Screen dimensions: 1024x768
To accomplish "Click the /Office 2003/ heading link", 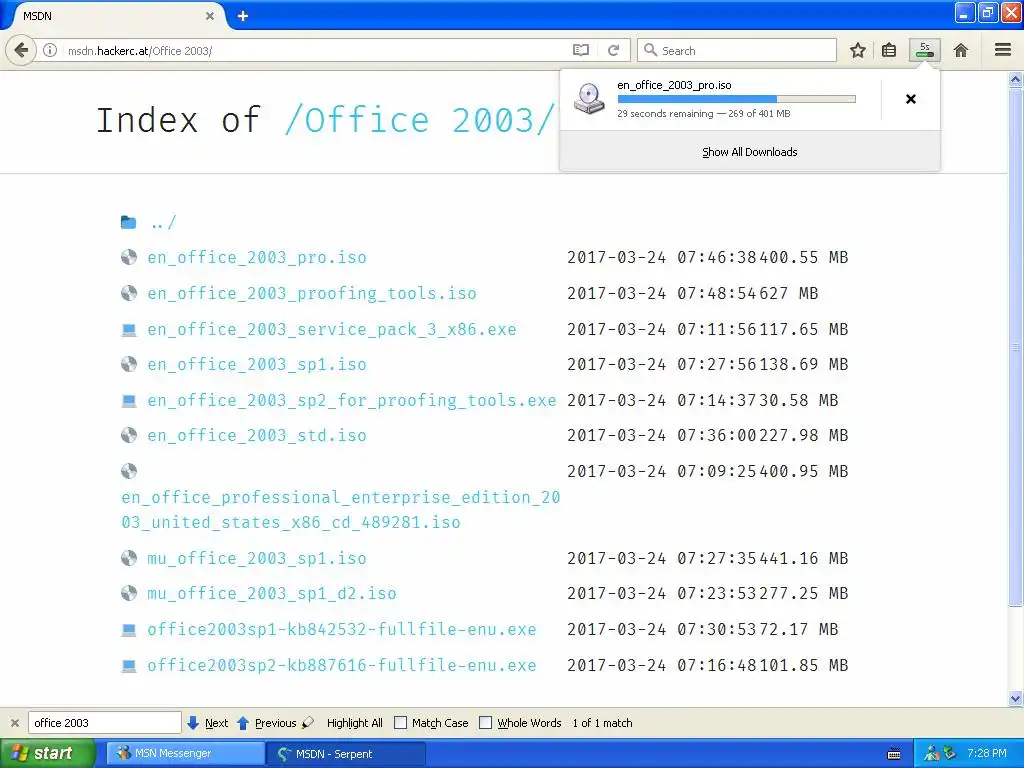I will click(x=419, y=120).
